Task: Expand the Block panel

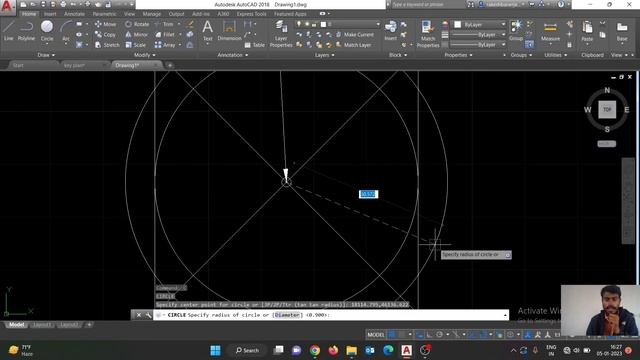Action: [x=398, y=55]
